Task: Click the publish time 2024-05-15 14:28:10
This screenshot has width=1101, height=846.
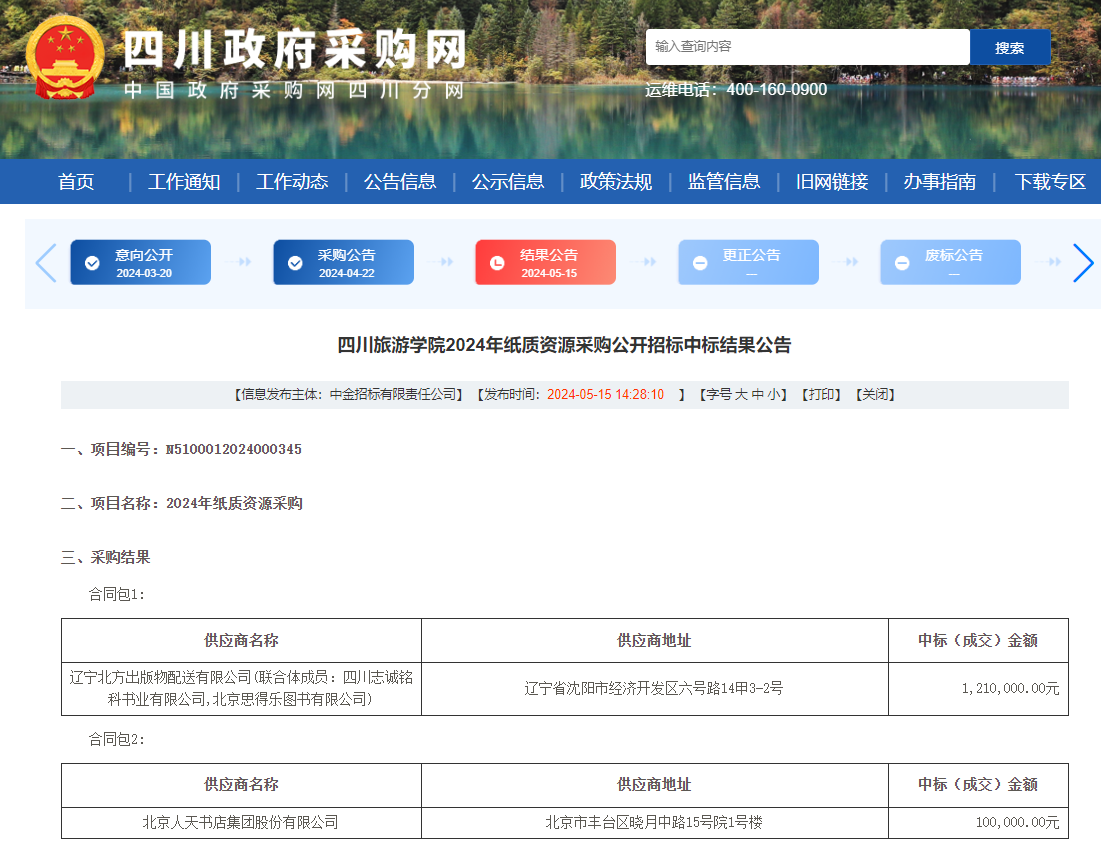Action: coord(605,395)
